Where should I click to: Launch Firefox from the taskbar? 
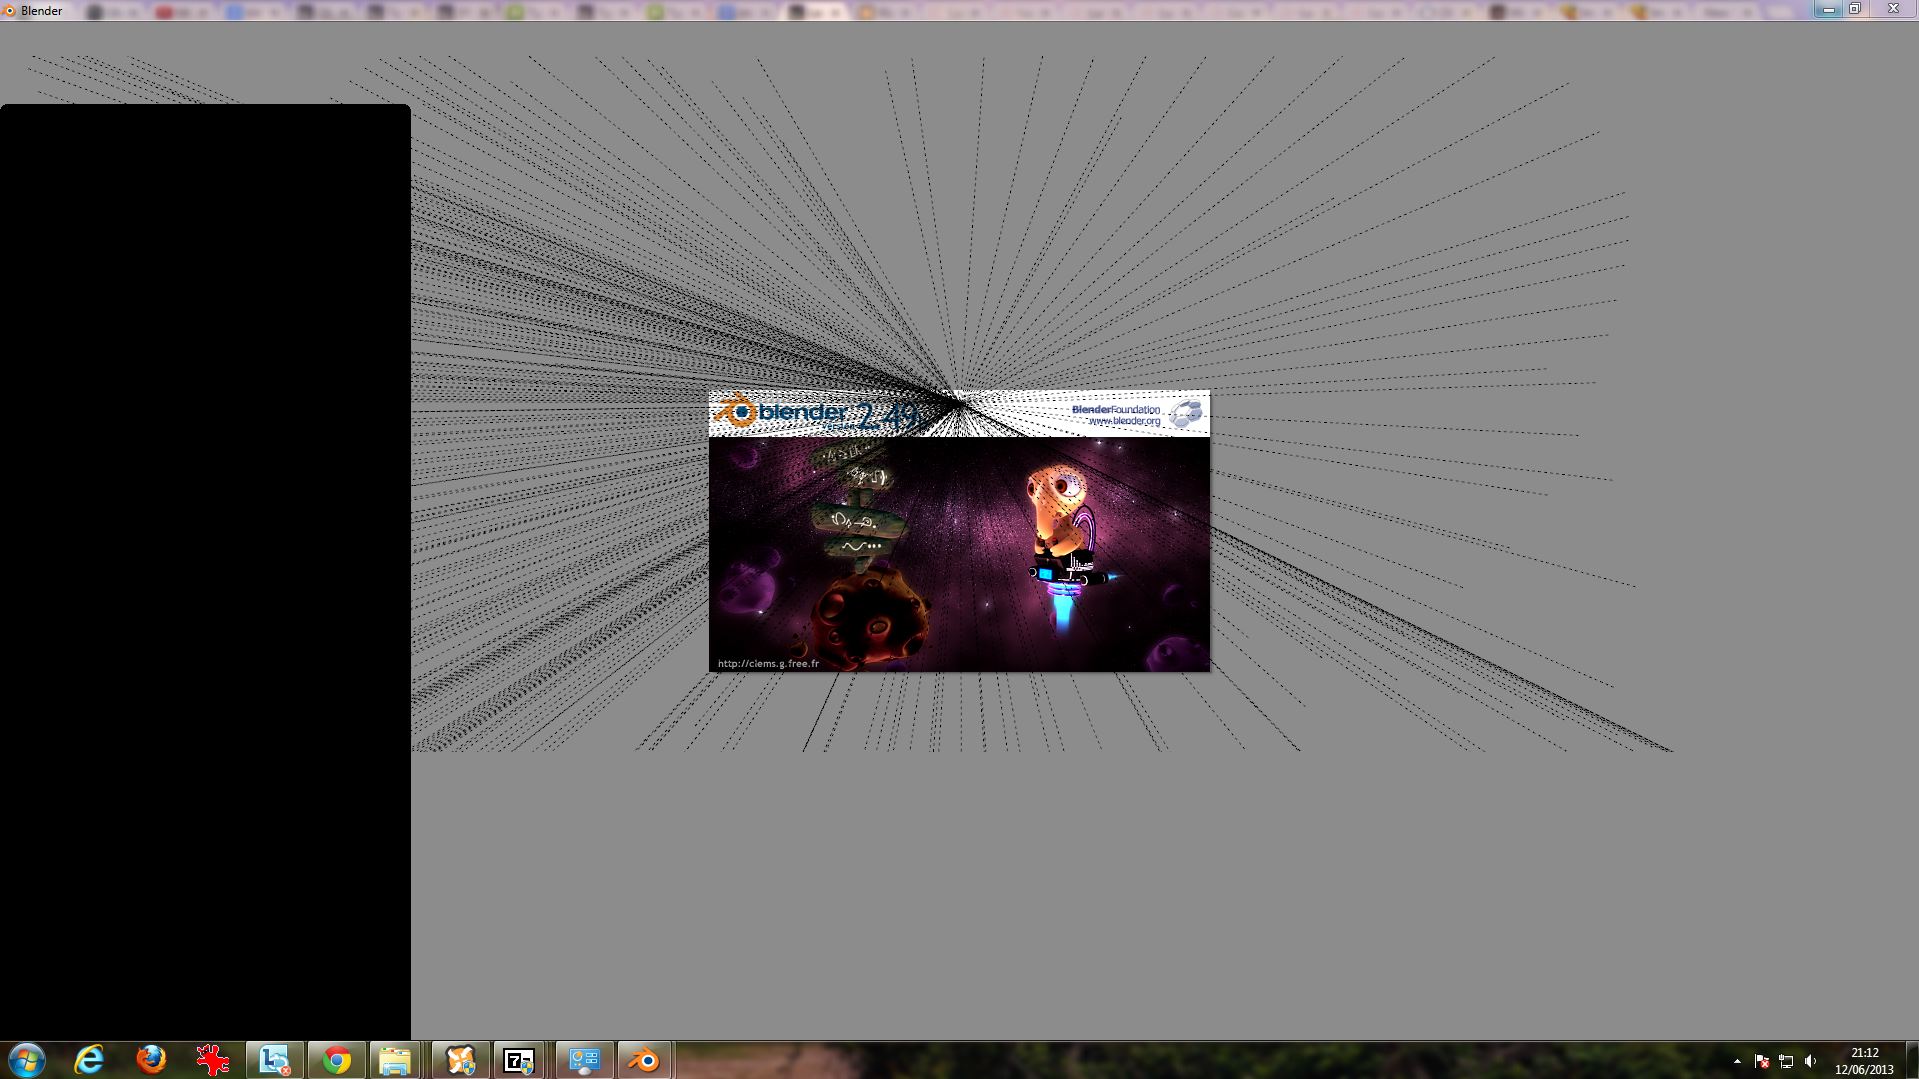tap(151, 1060)
